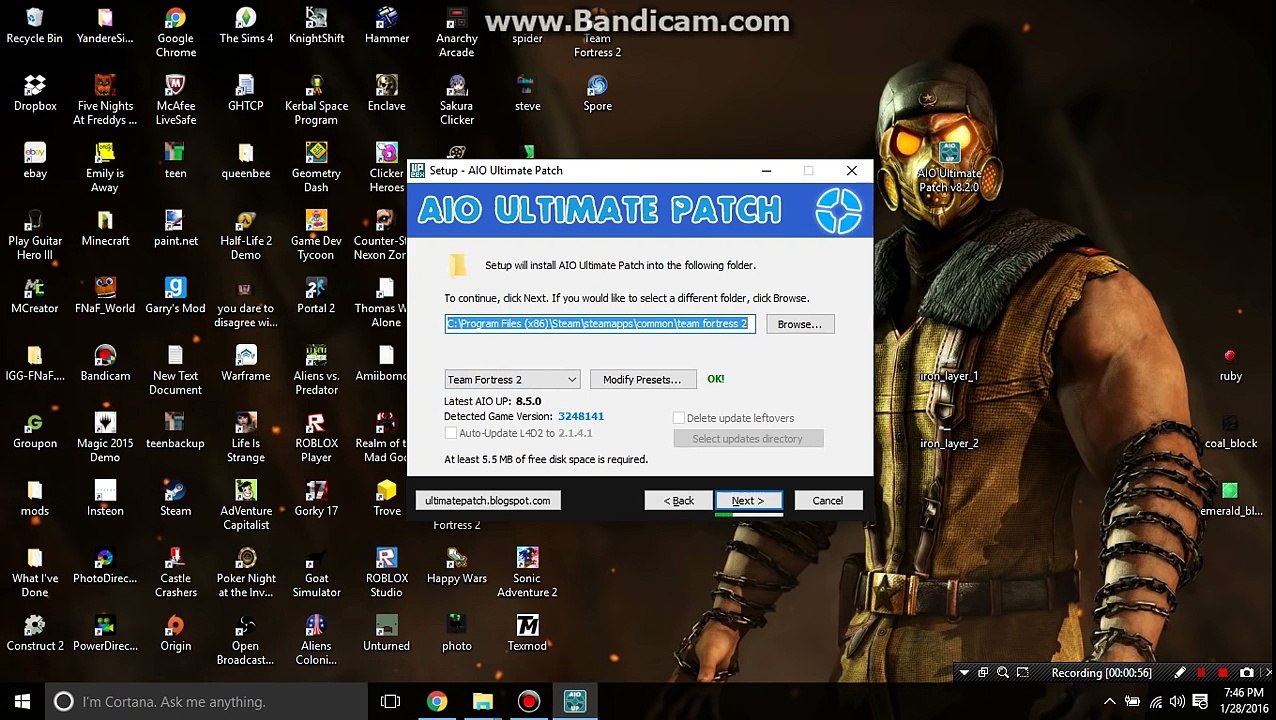The width and height of the screenshot is (1276, 720).
Task: Select the Goat Simulator desktop icon
Action: pos(316,572)
